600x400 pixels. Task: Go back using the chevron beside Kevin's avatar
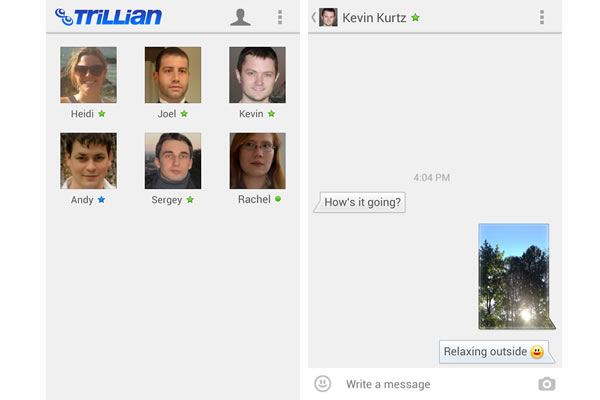[313, 17]
